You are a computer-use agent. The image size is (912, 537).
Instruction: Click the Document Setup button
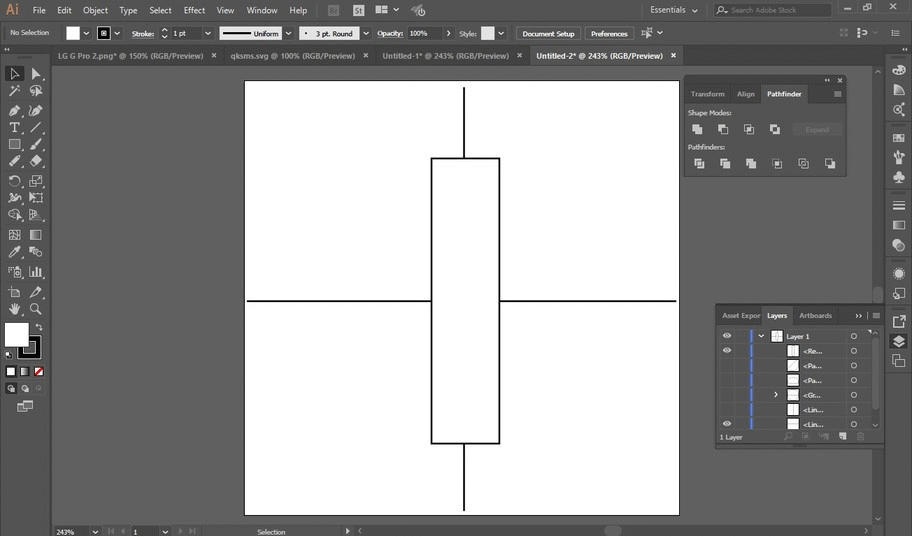click(x=548, y=33)
